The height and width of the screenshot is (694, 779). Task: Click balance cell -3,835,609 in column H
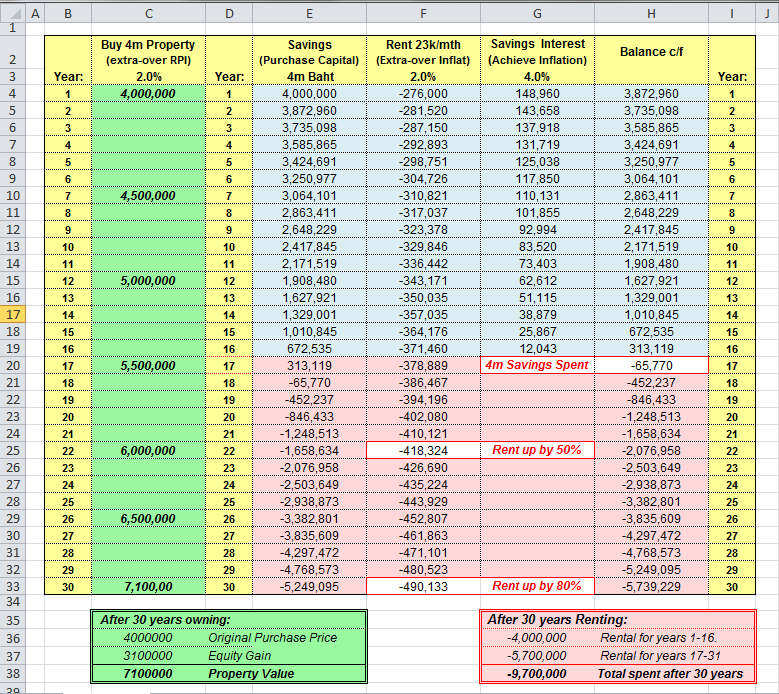point(651,519)
